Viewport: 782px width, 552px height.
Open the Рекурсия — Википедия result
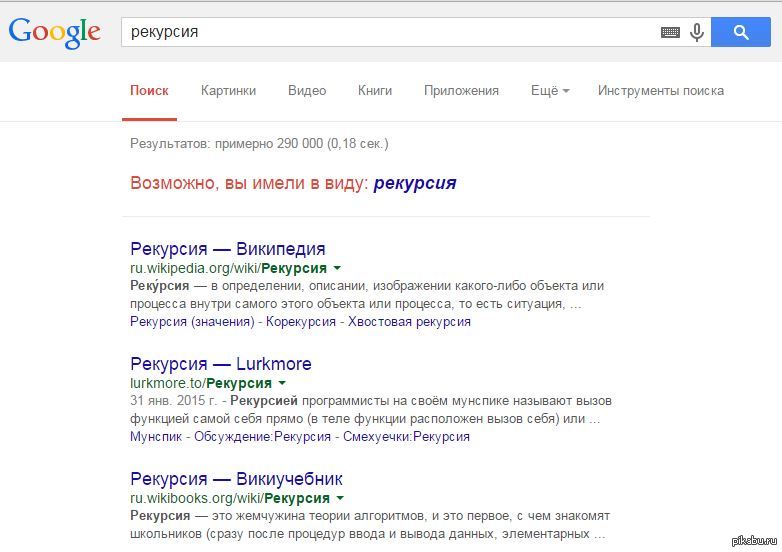228,248
